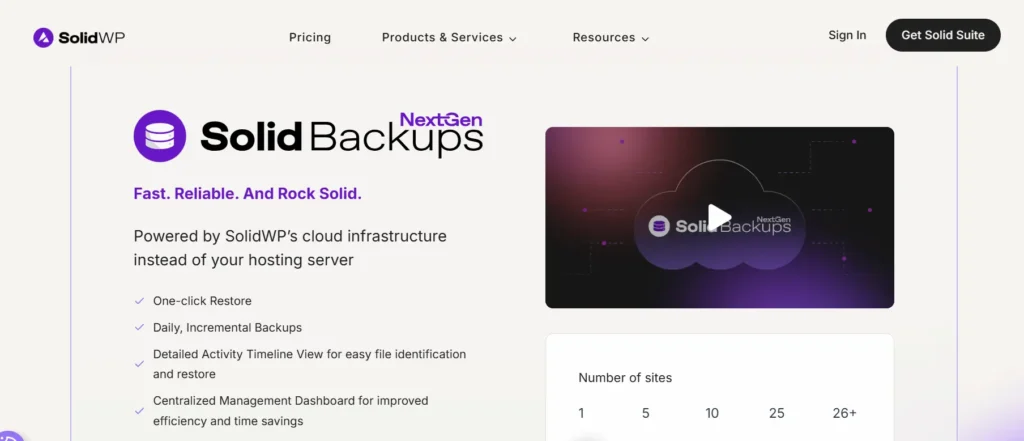Click the Sign In link
The image size is (1024, 441).
coord(847,35)
